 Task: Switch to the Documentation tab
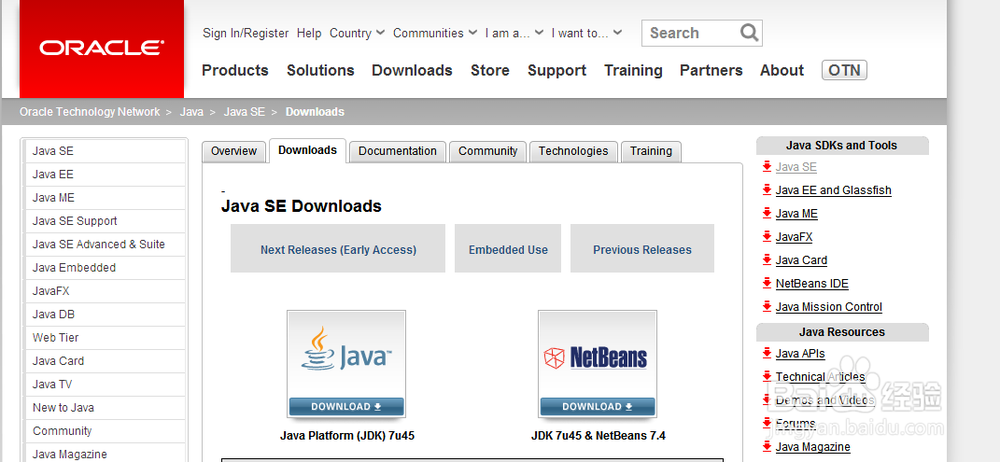click(x=397, y=151)
